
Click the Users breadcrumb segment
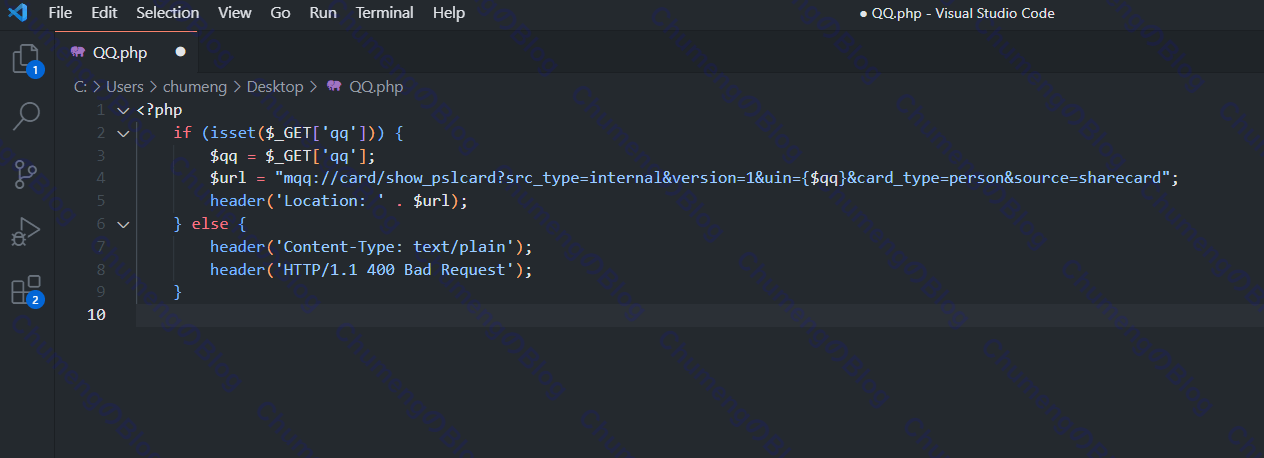pyautogui.click(x=125, y=87)
